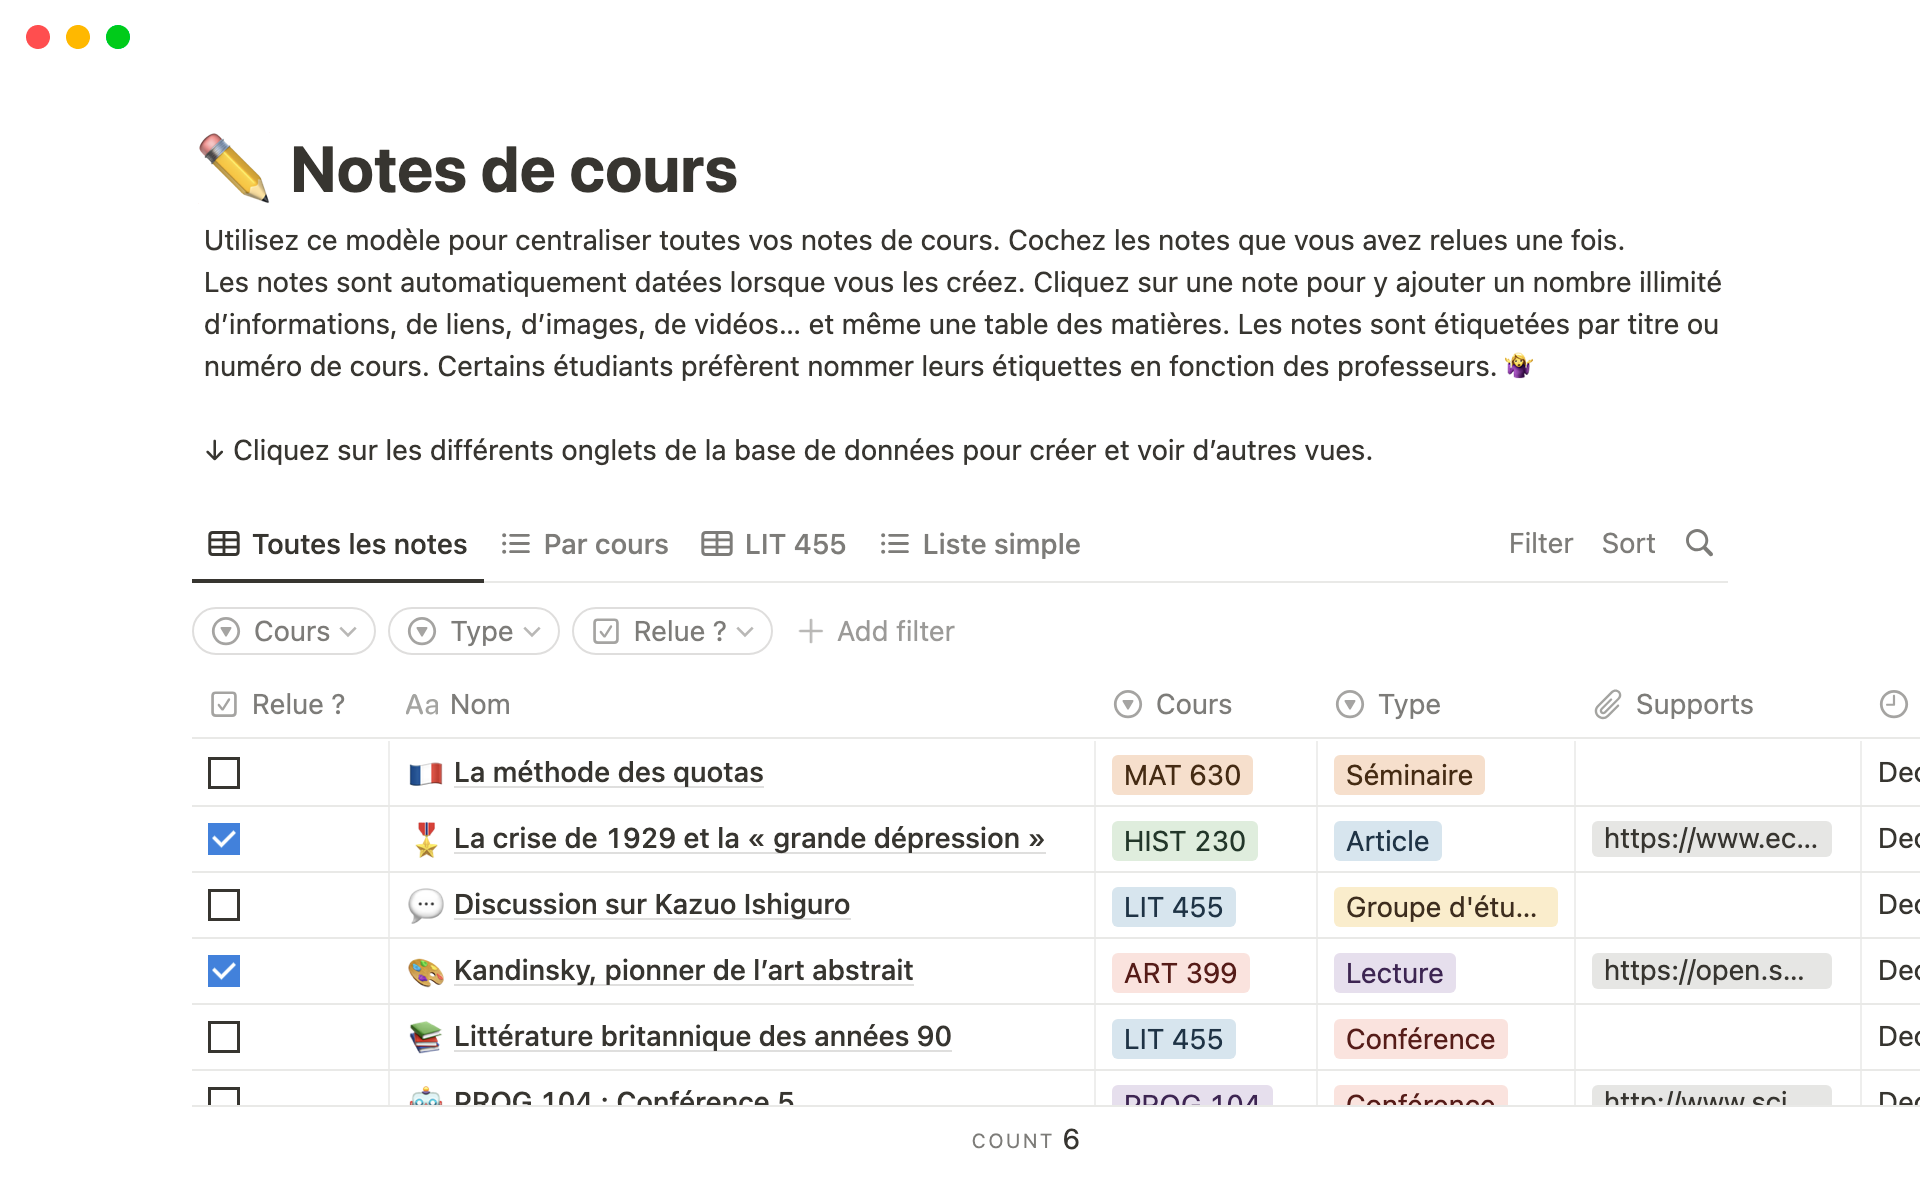Image resolution: width=1920 pixels, height=1200 pixels.
Task: Click the orange MAT 630 tag
Action: click(x=1181, y=775)
